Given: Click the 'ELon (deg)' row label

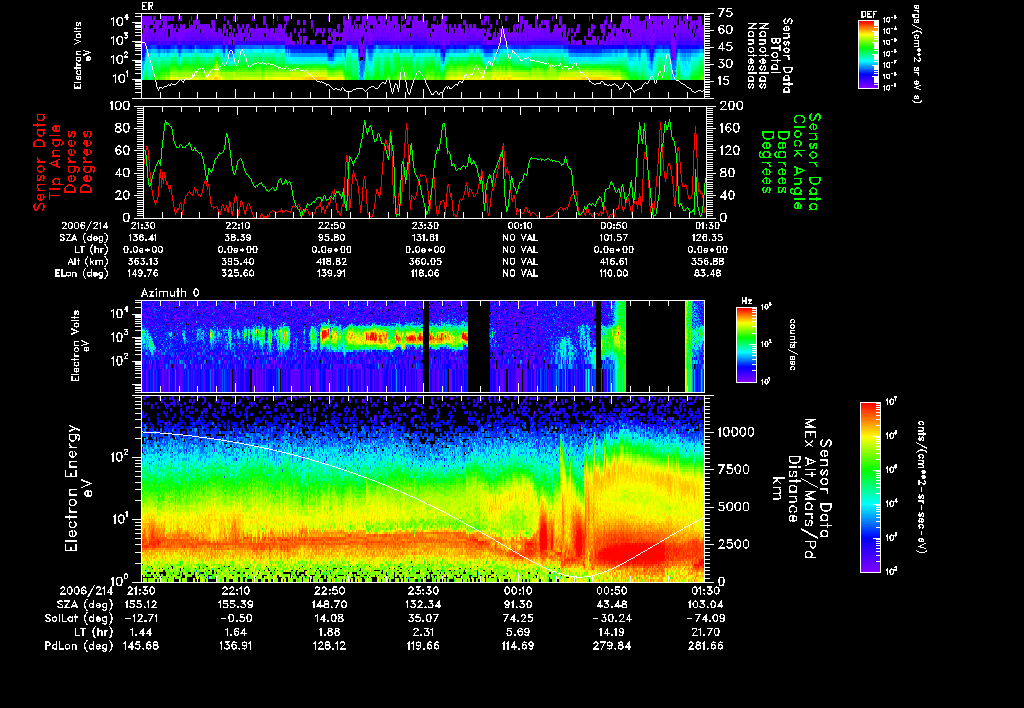Looking at the screenshot, I should tap(82, 274).
